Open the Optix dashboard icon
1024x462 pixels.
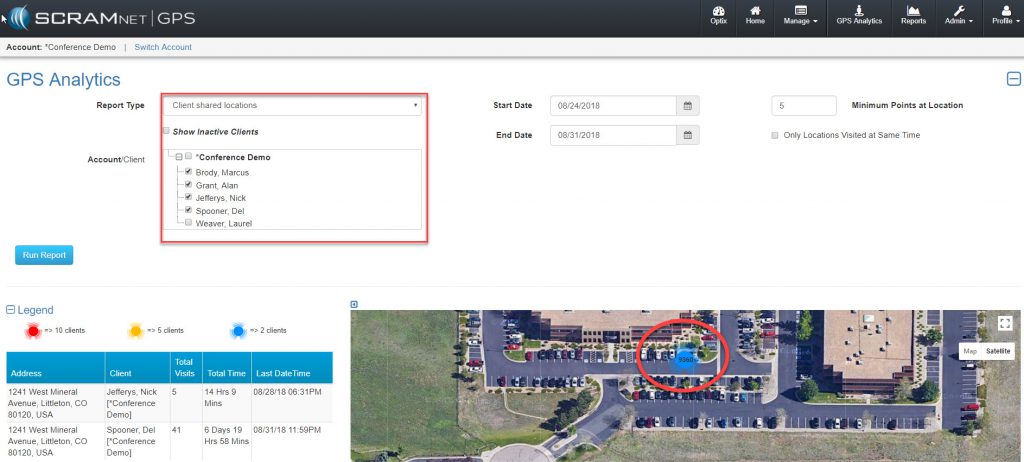point(718,15)
